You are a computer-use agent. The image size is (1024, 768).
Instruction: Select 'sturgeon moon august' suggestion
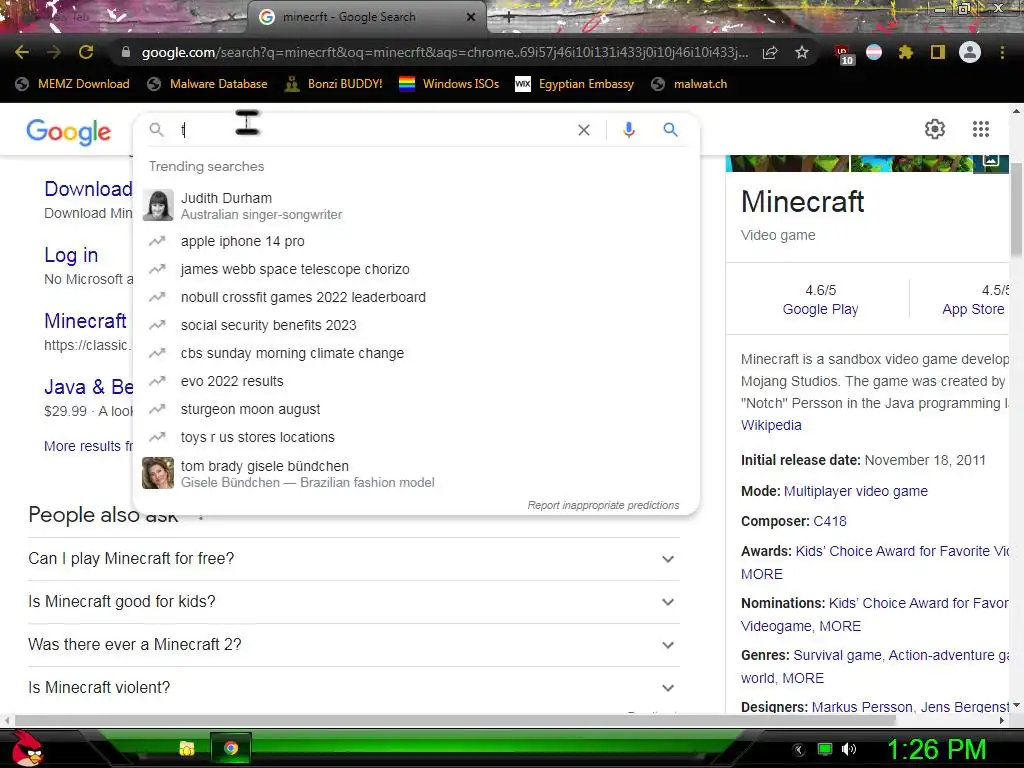coord(416,409)
